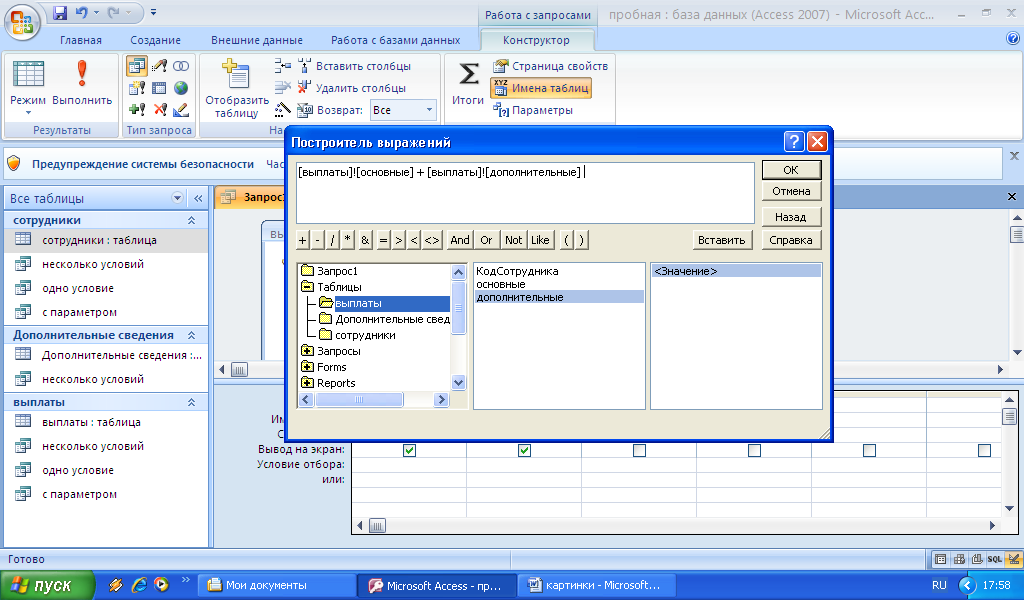Screen dimensions: 1024x600
Task: Save via the quick access toolbar
Action: pos(59,12)
